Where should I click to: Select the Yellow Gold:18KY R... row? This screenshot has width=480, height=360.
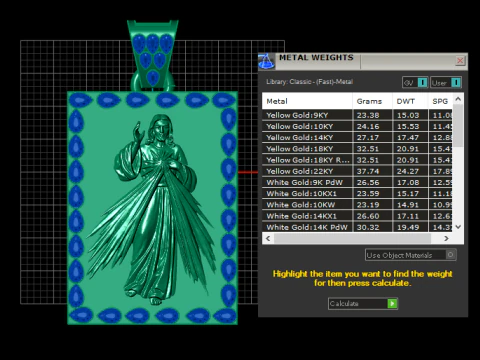click(x=357, y=160)
